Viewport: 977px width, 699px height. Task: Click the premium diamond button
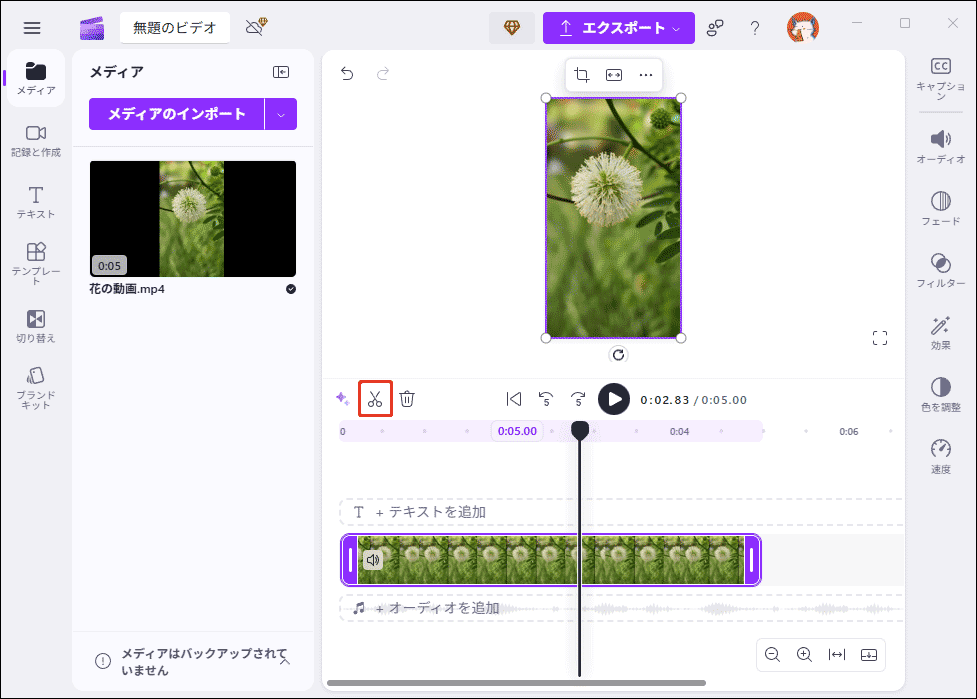click(512, 28)
